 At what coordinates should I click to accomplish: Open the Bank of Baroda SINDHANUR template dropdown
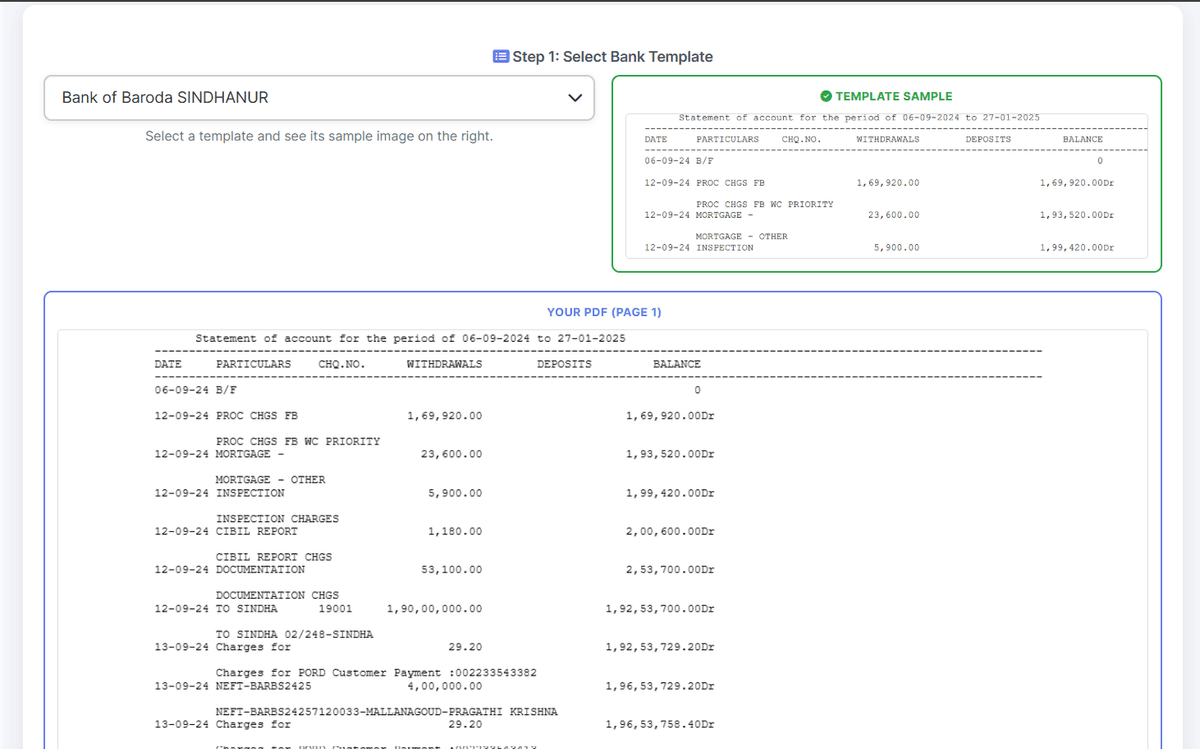tap(319, 98)
